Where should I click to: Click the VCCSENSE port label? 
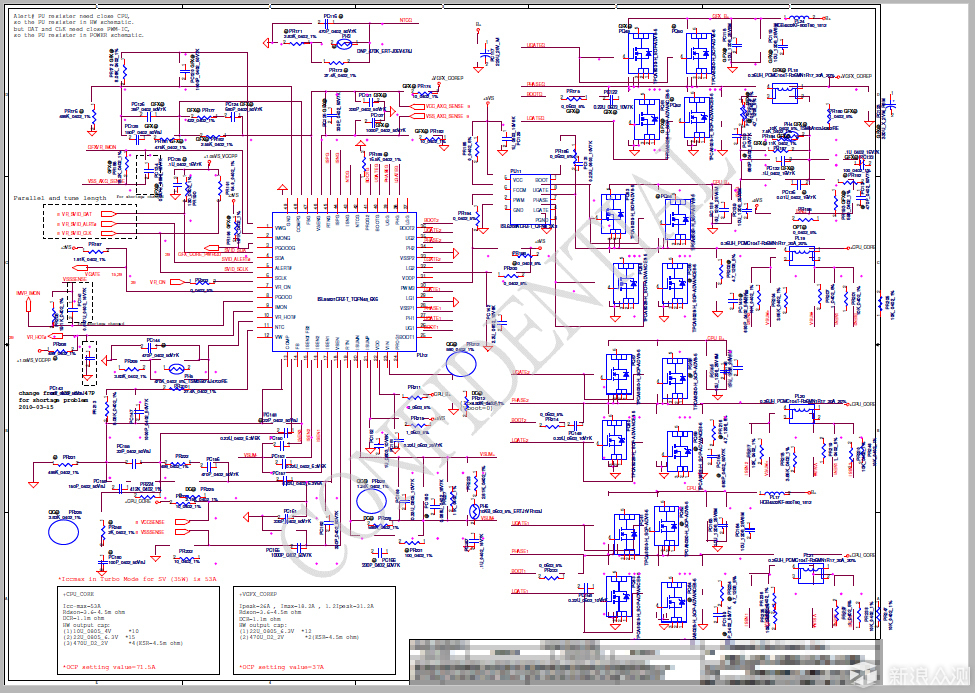152,522
